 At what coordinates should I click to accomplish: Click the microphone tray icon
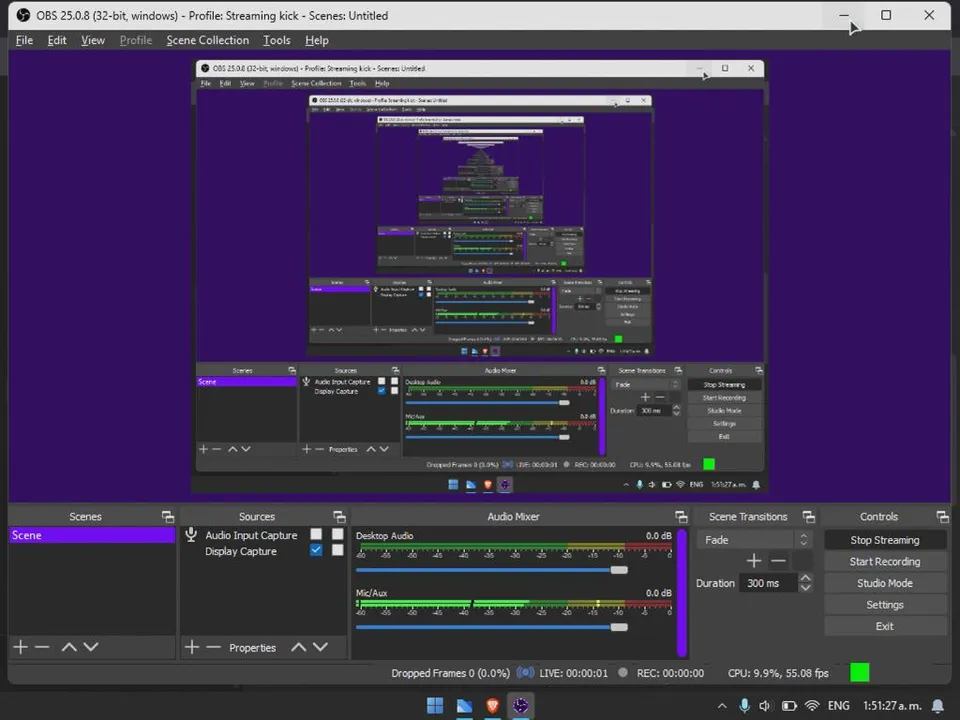(x=744, y=706)
